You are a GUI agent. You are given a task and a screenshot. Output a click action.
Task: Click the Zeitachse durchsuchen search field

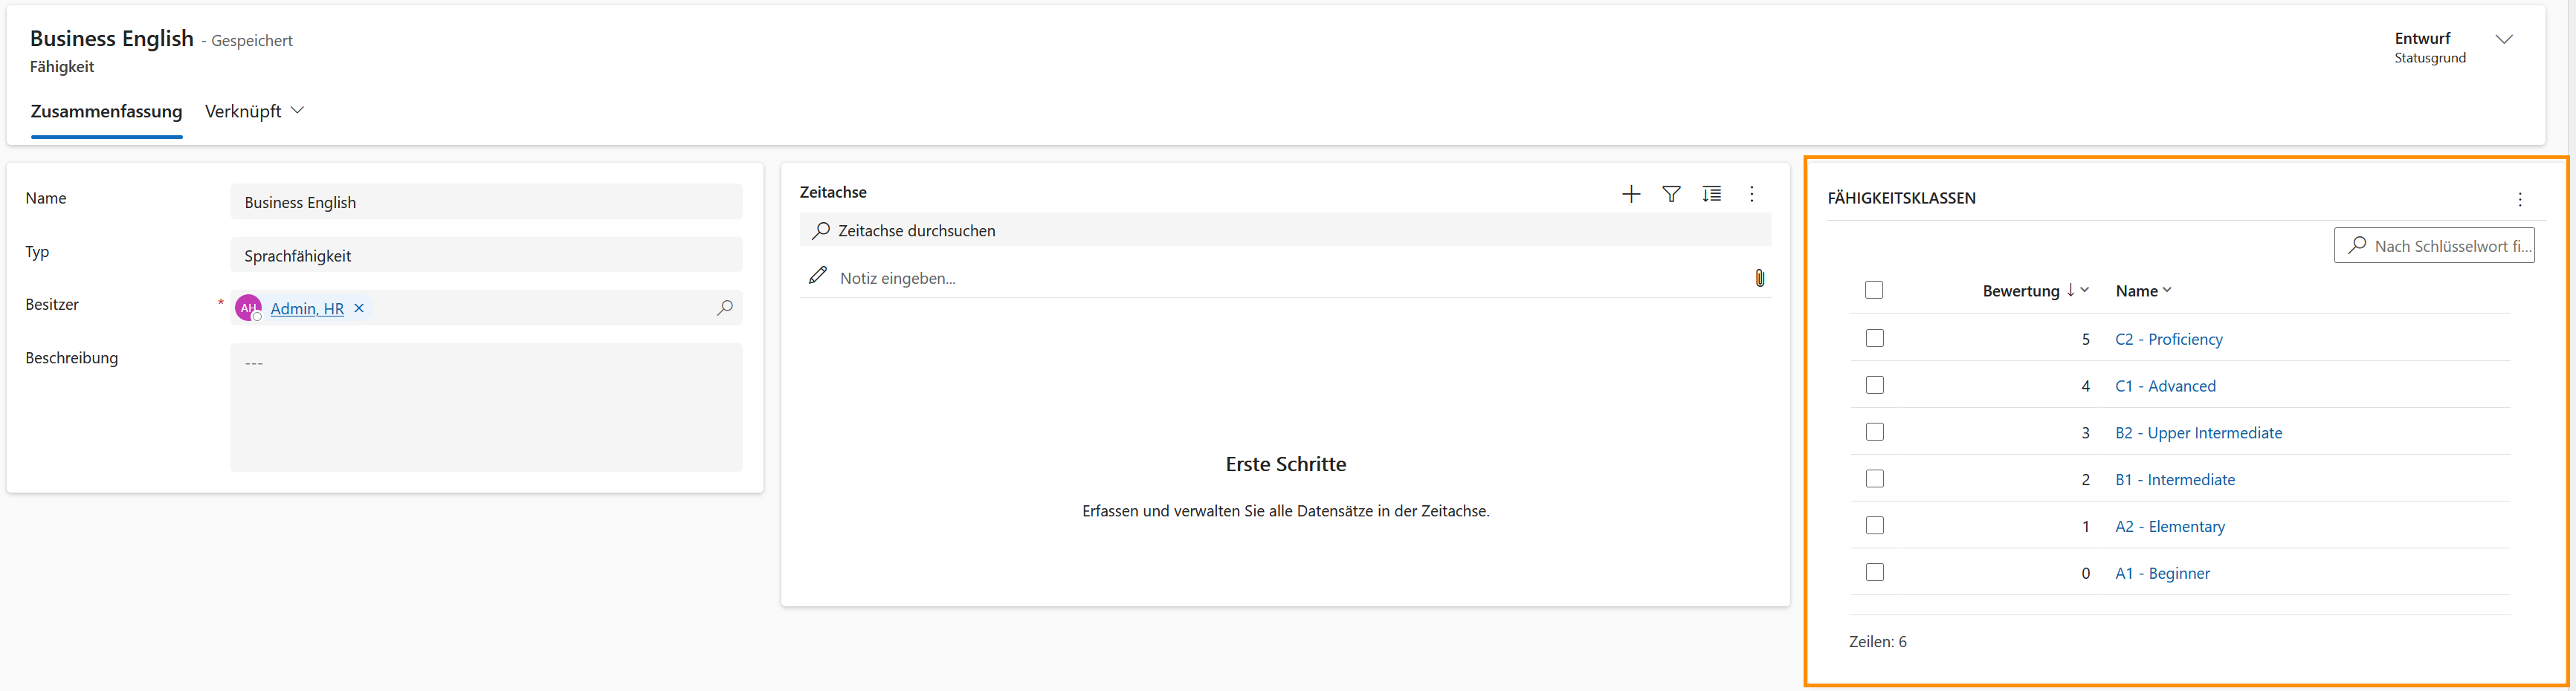tap(1284, 231)
